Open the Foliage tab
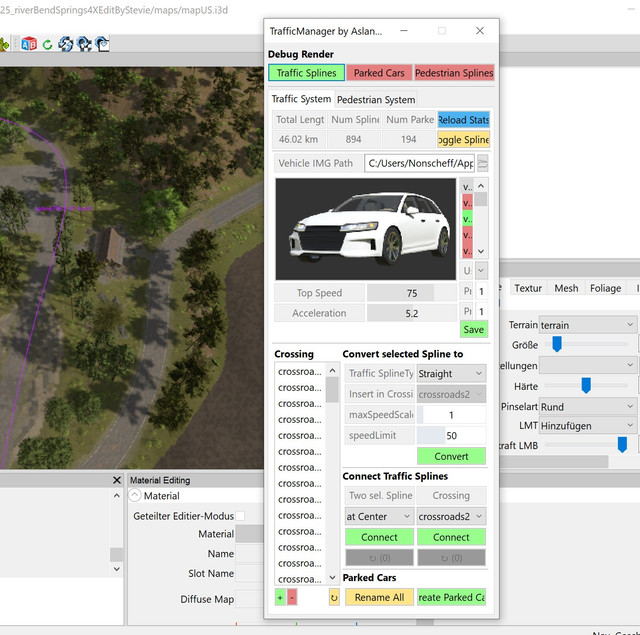This screenshot has width=640, height=635. click(605, 288)
